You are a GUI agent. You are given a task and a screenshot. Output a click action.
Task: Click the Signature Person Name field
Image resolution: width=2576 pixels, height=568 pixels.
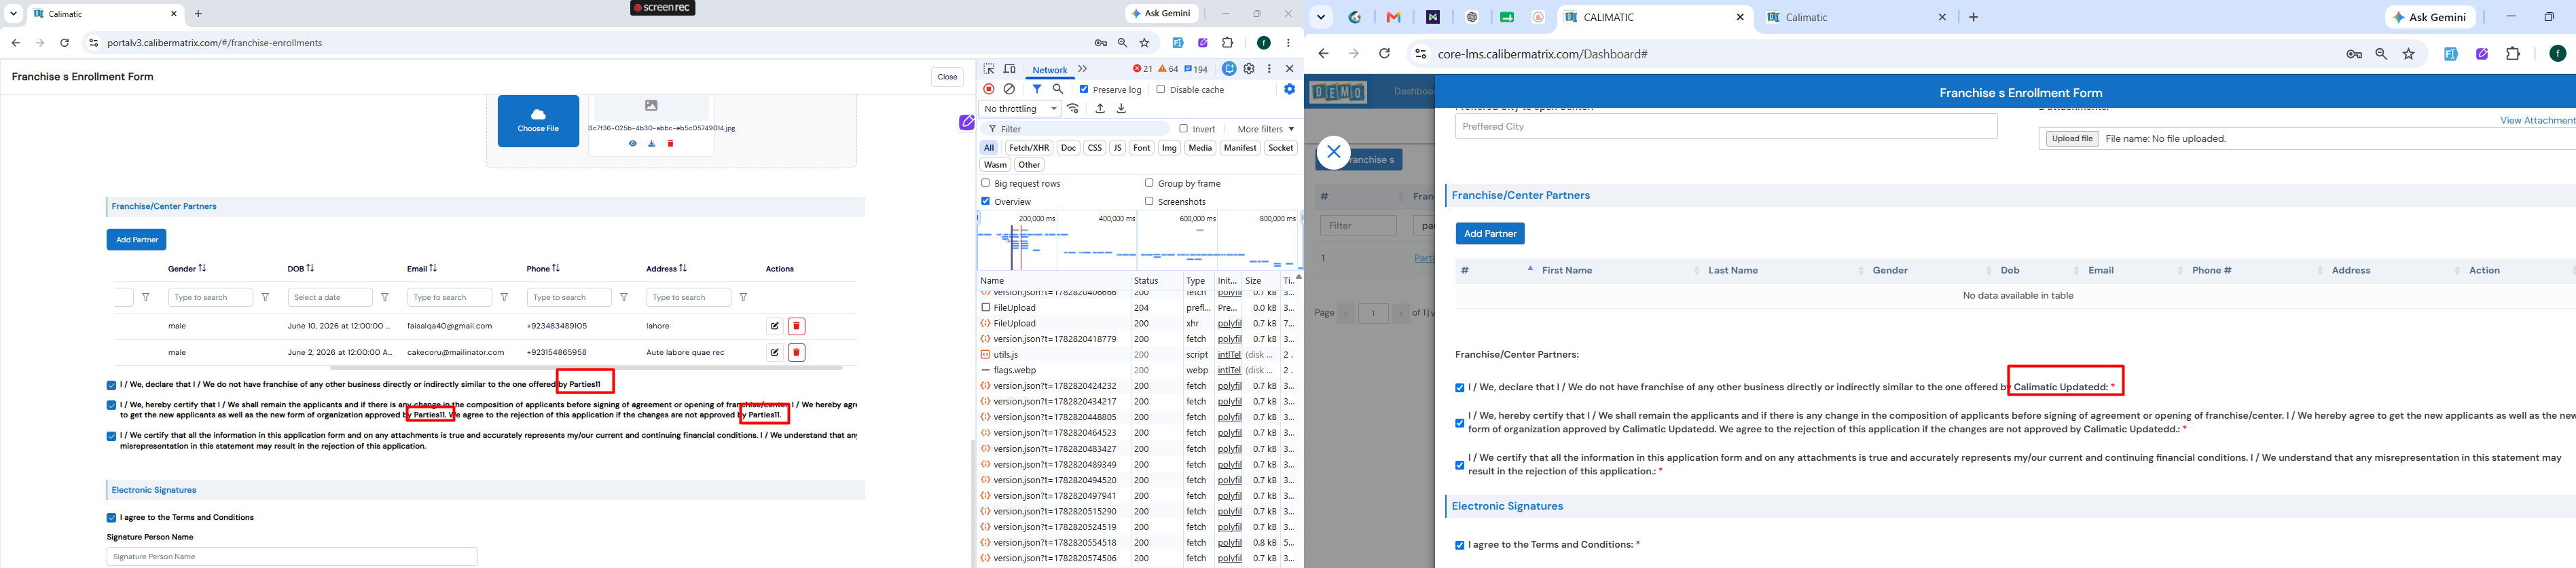(292, 557)
